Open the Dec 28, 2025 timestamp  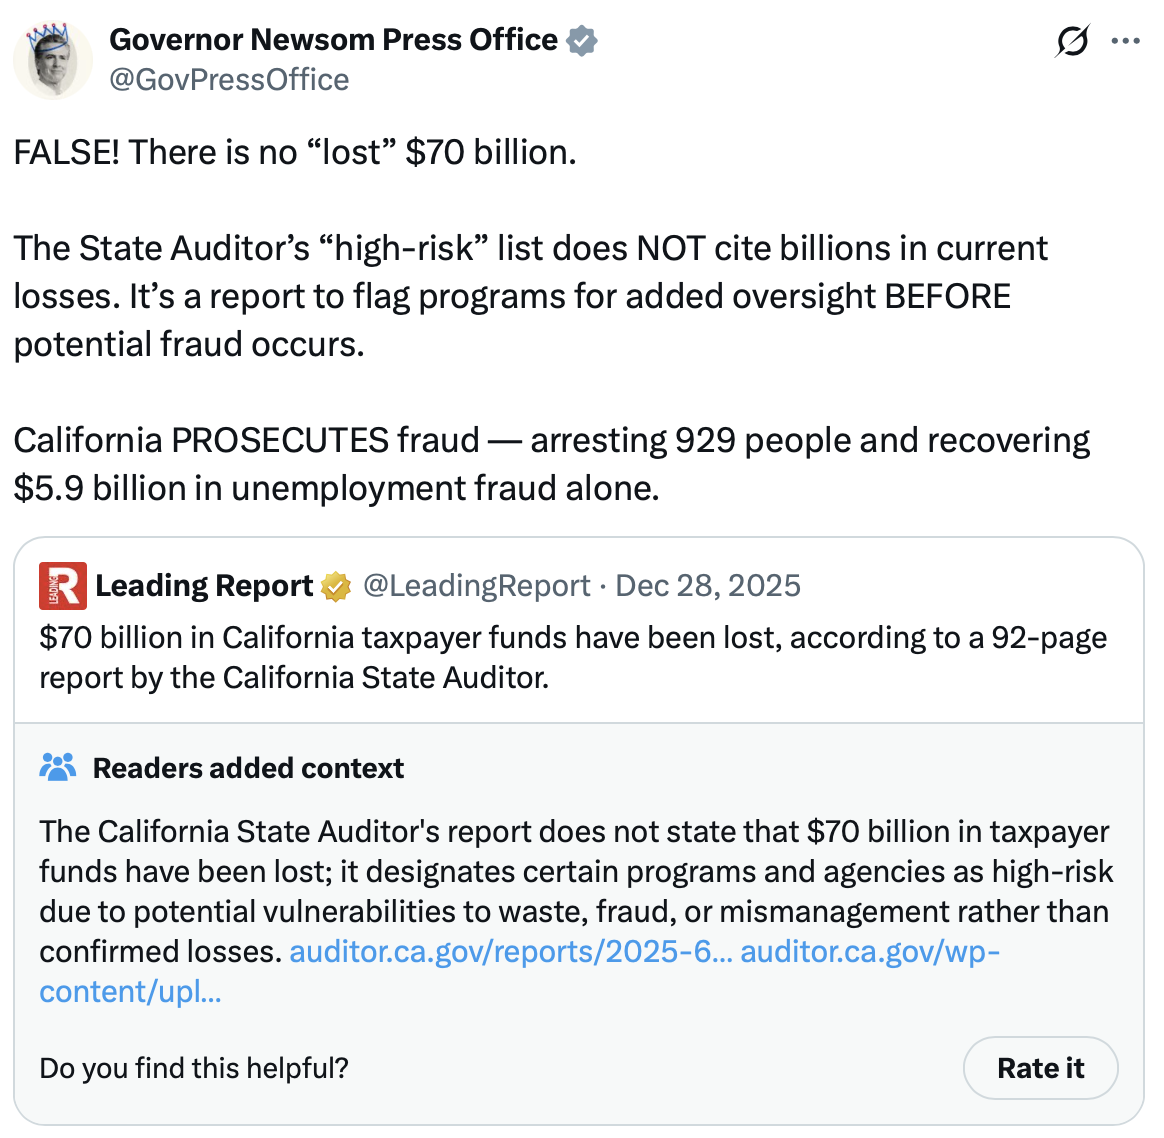coord(708,586)
